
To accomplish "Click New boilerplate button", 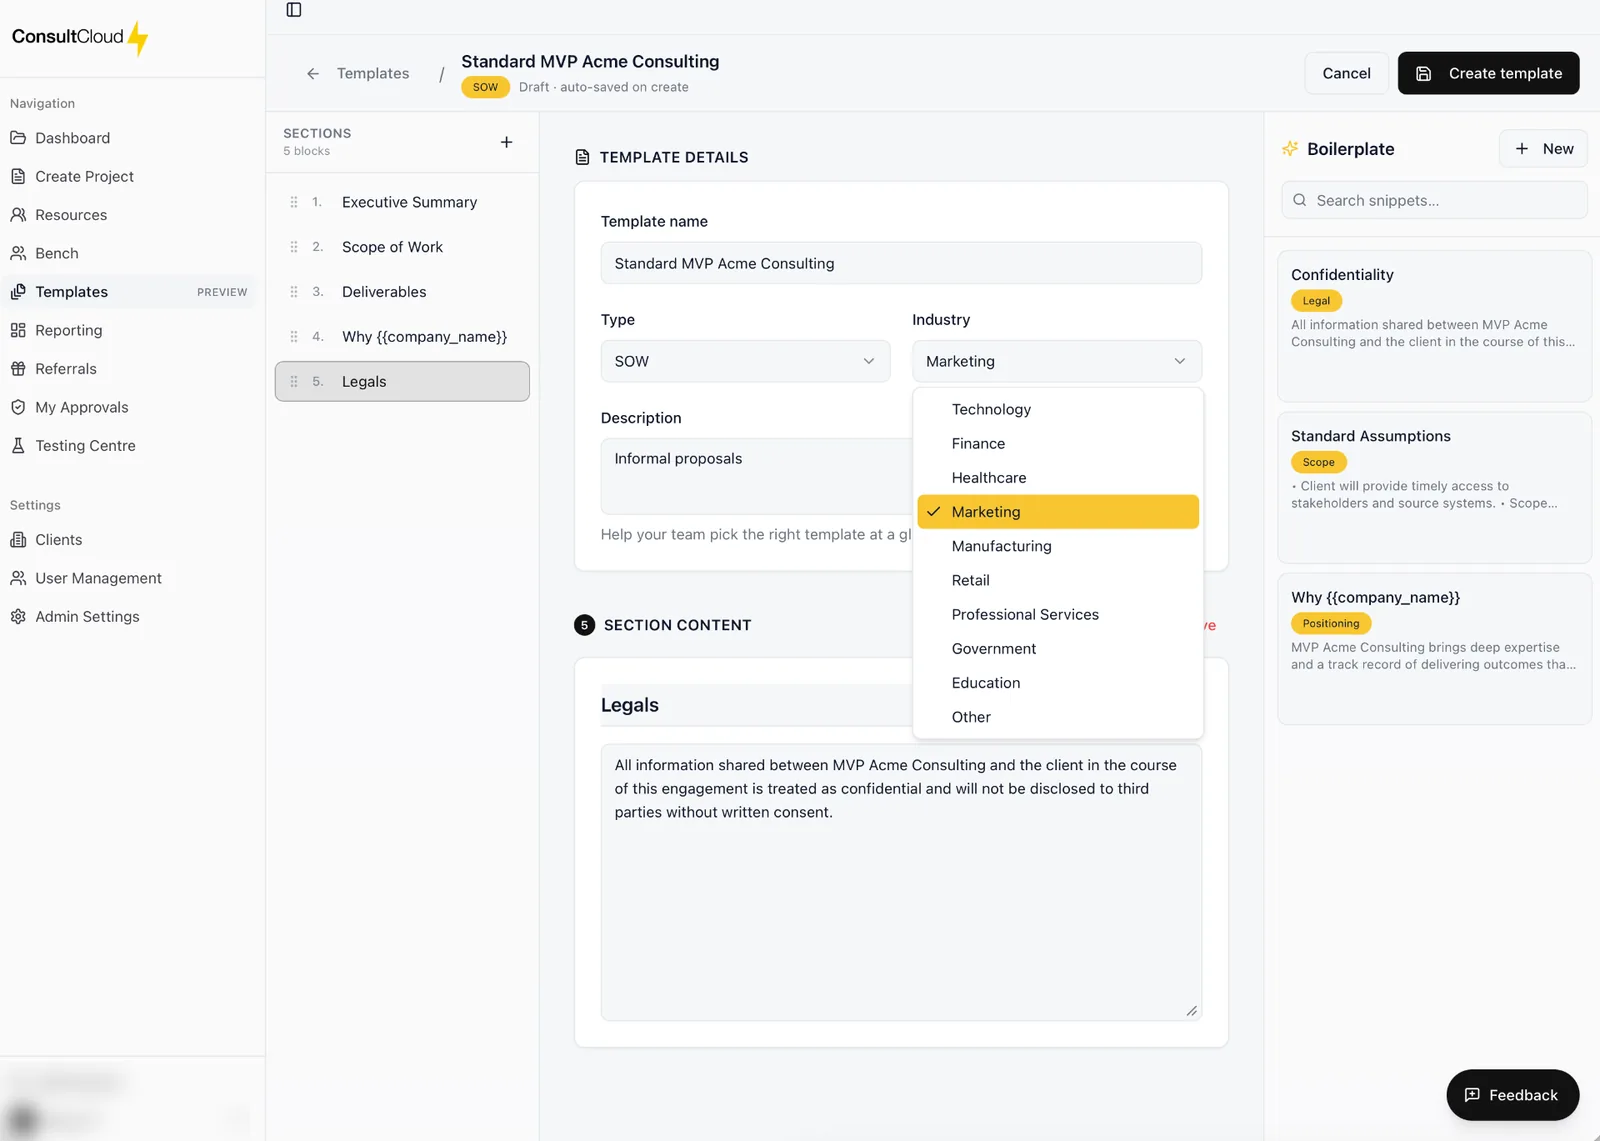I will pyautogui.click(x=1543, y=149).
